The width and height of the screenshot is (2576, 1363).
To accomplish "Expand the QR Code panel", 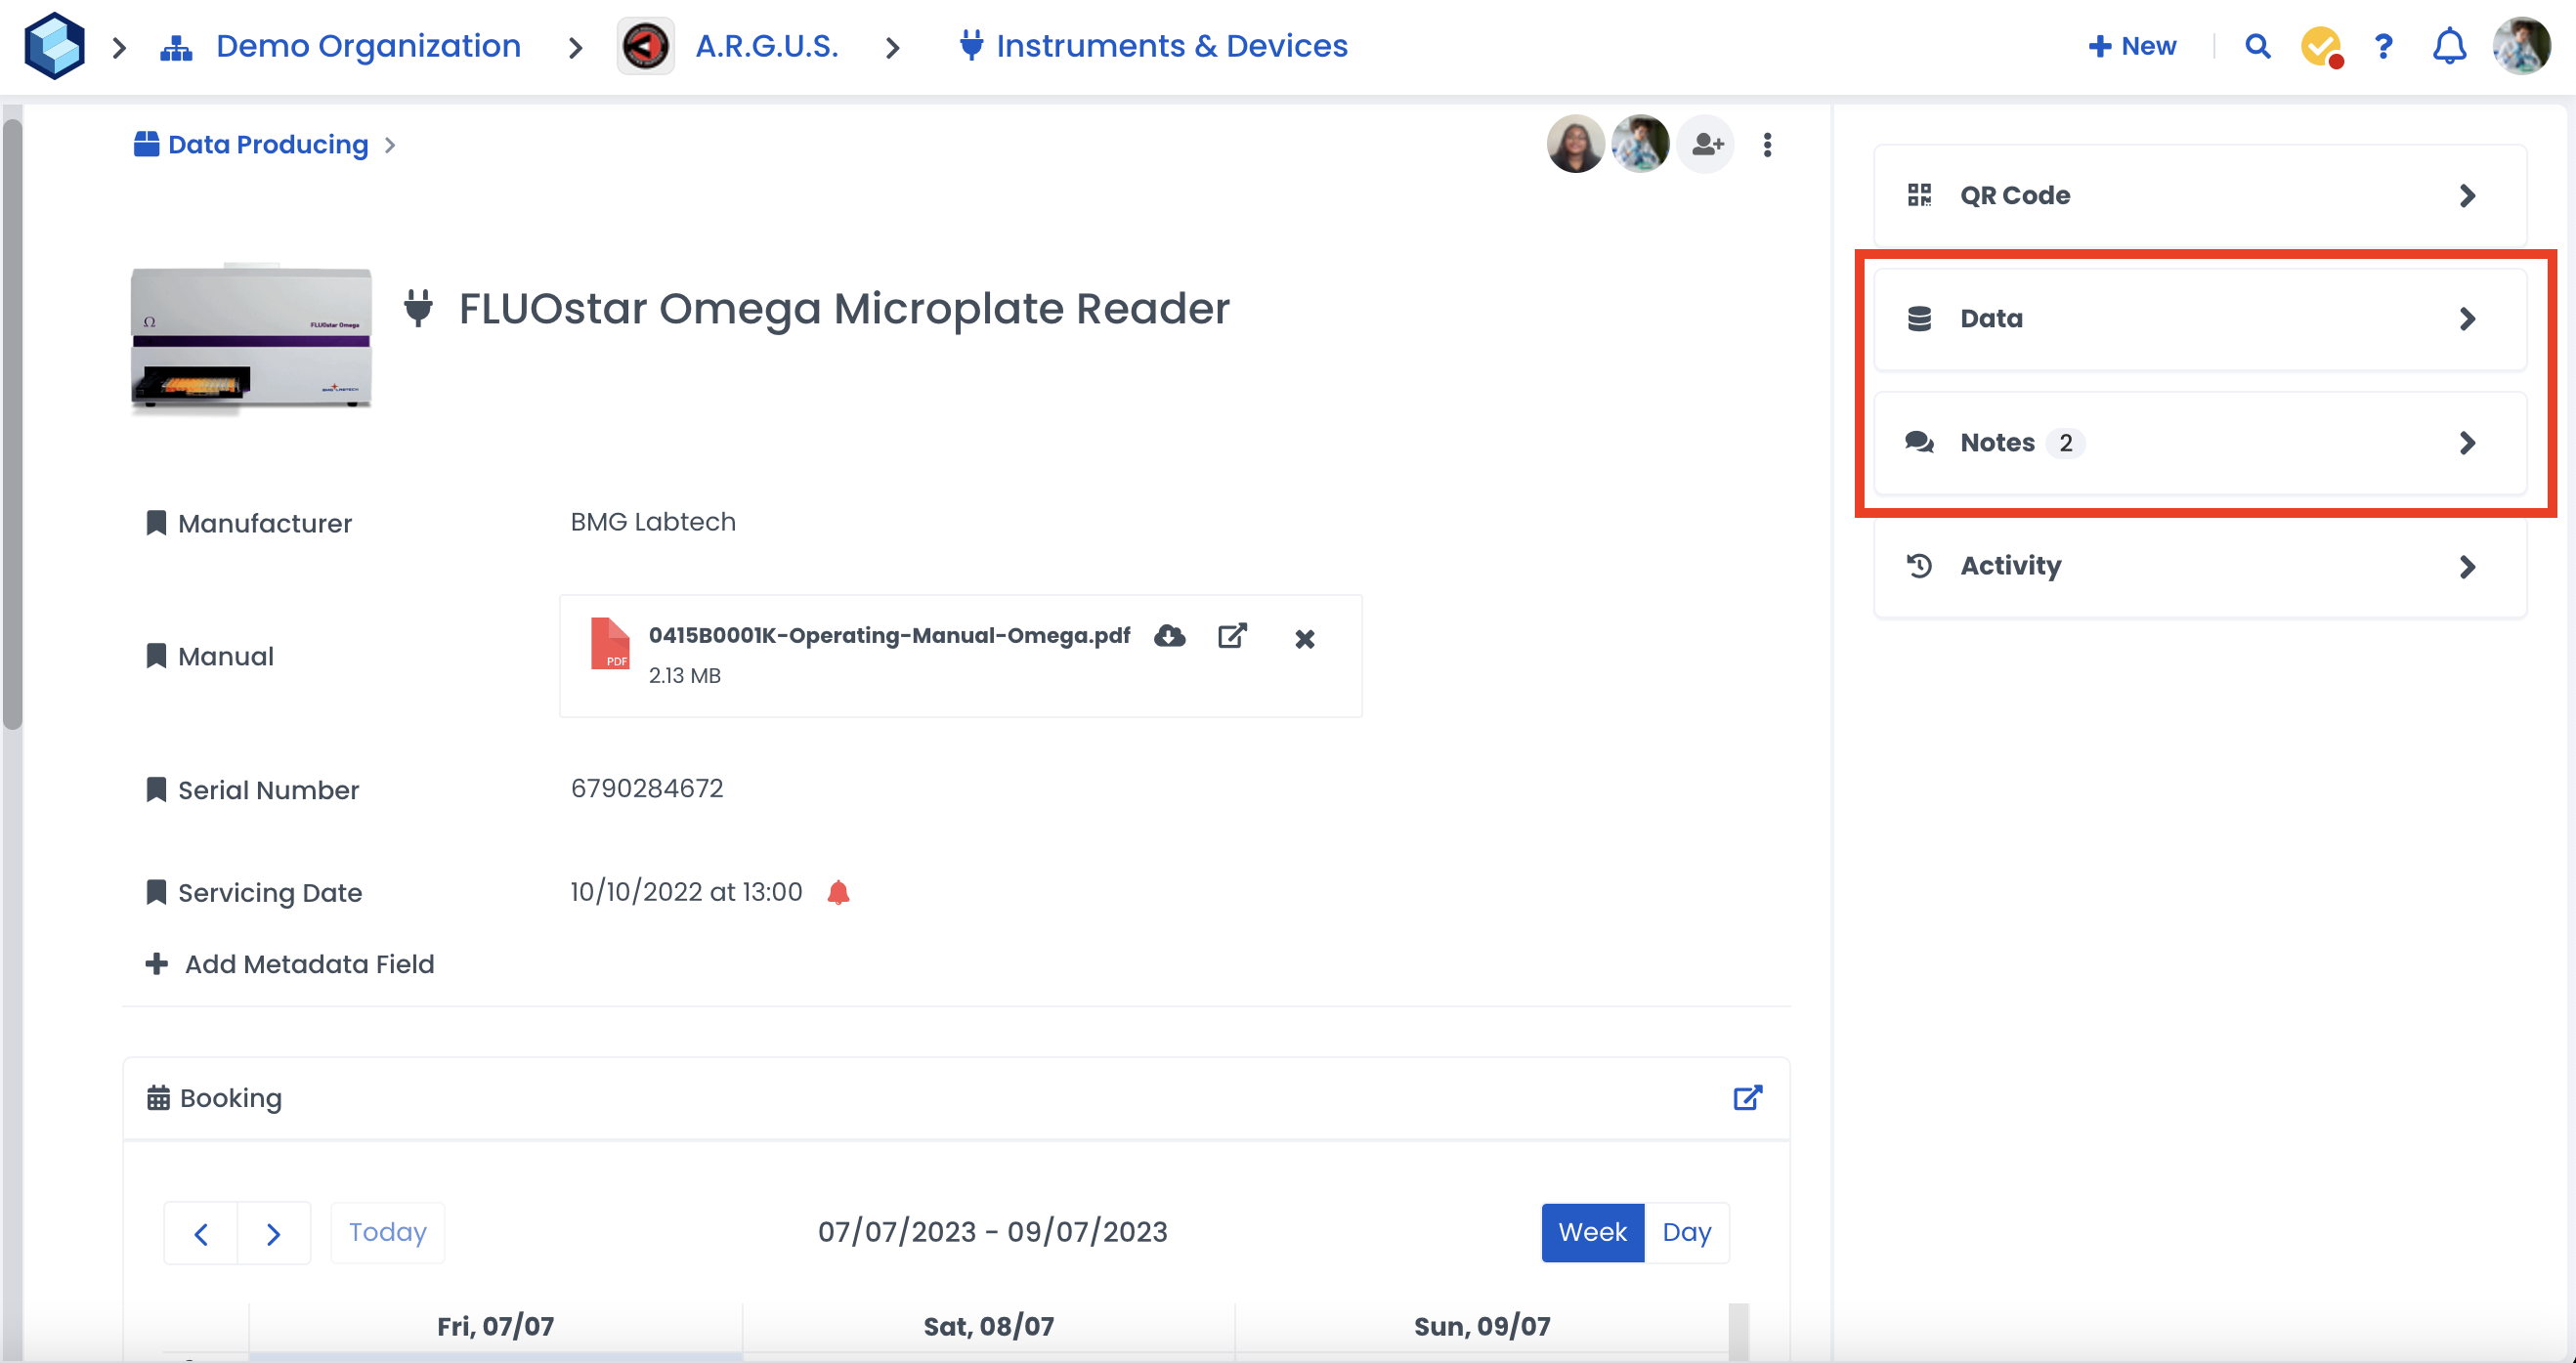I will [x=2199, y=195].
